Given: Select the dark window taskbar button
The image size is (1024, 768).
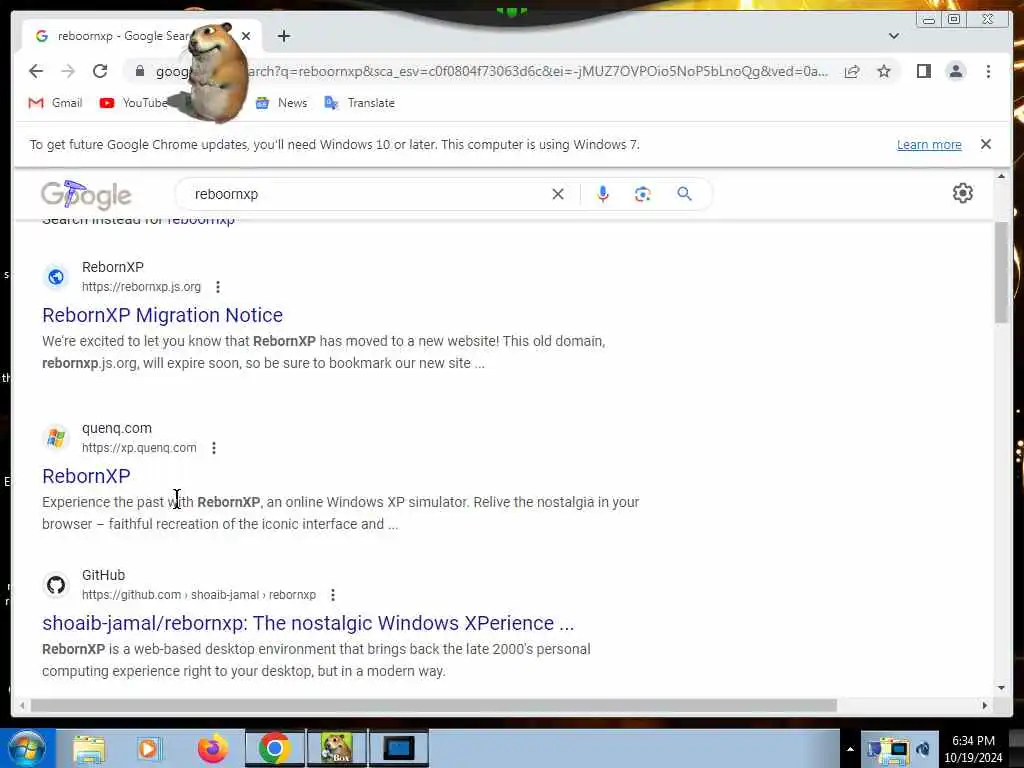Looking at the screenshot, I should tap(399, 748).
